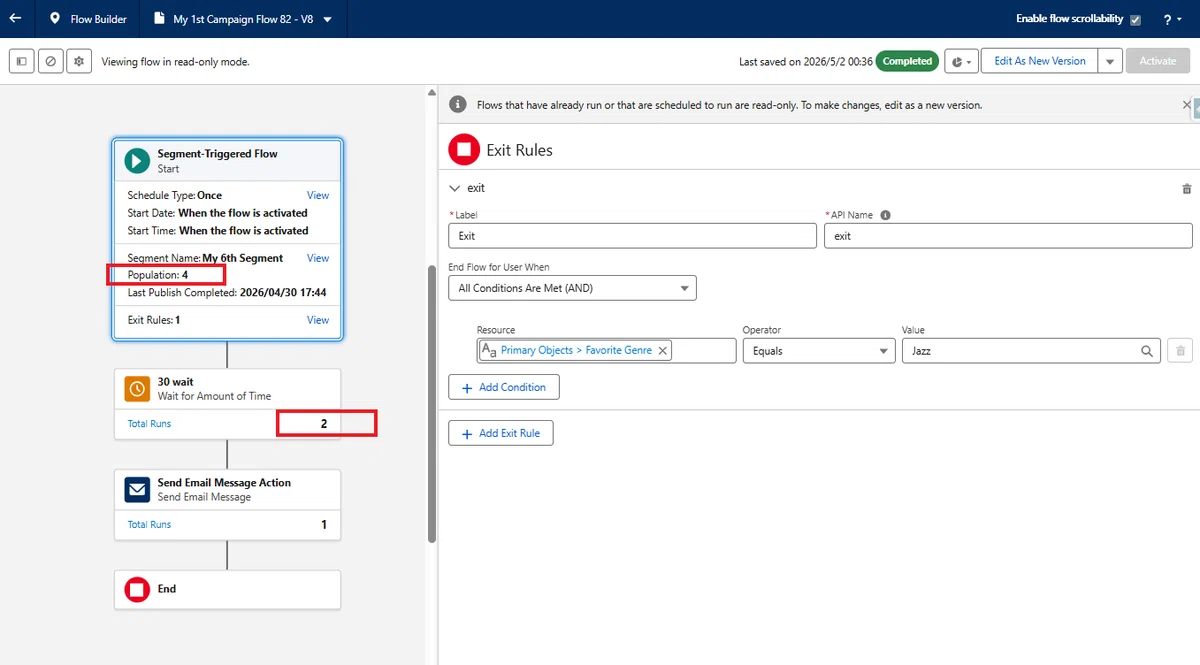Toggle the left toolbox panel icon
This screenshot has width=1200, height=665.
(21, 61)
